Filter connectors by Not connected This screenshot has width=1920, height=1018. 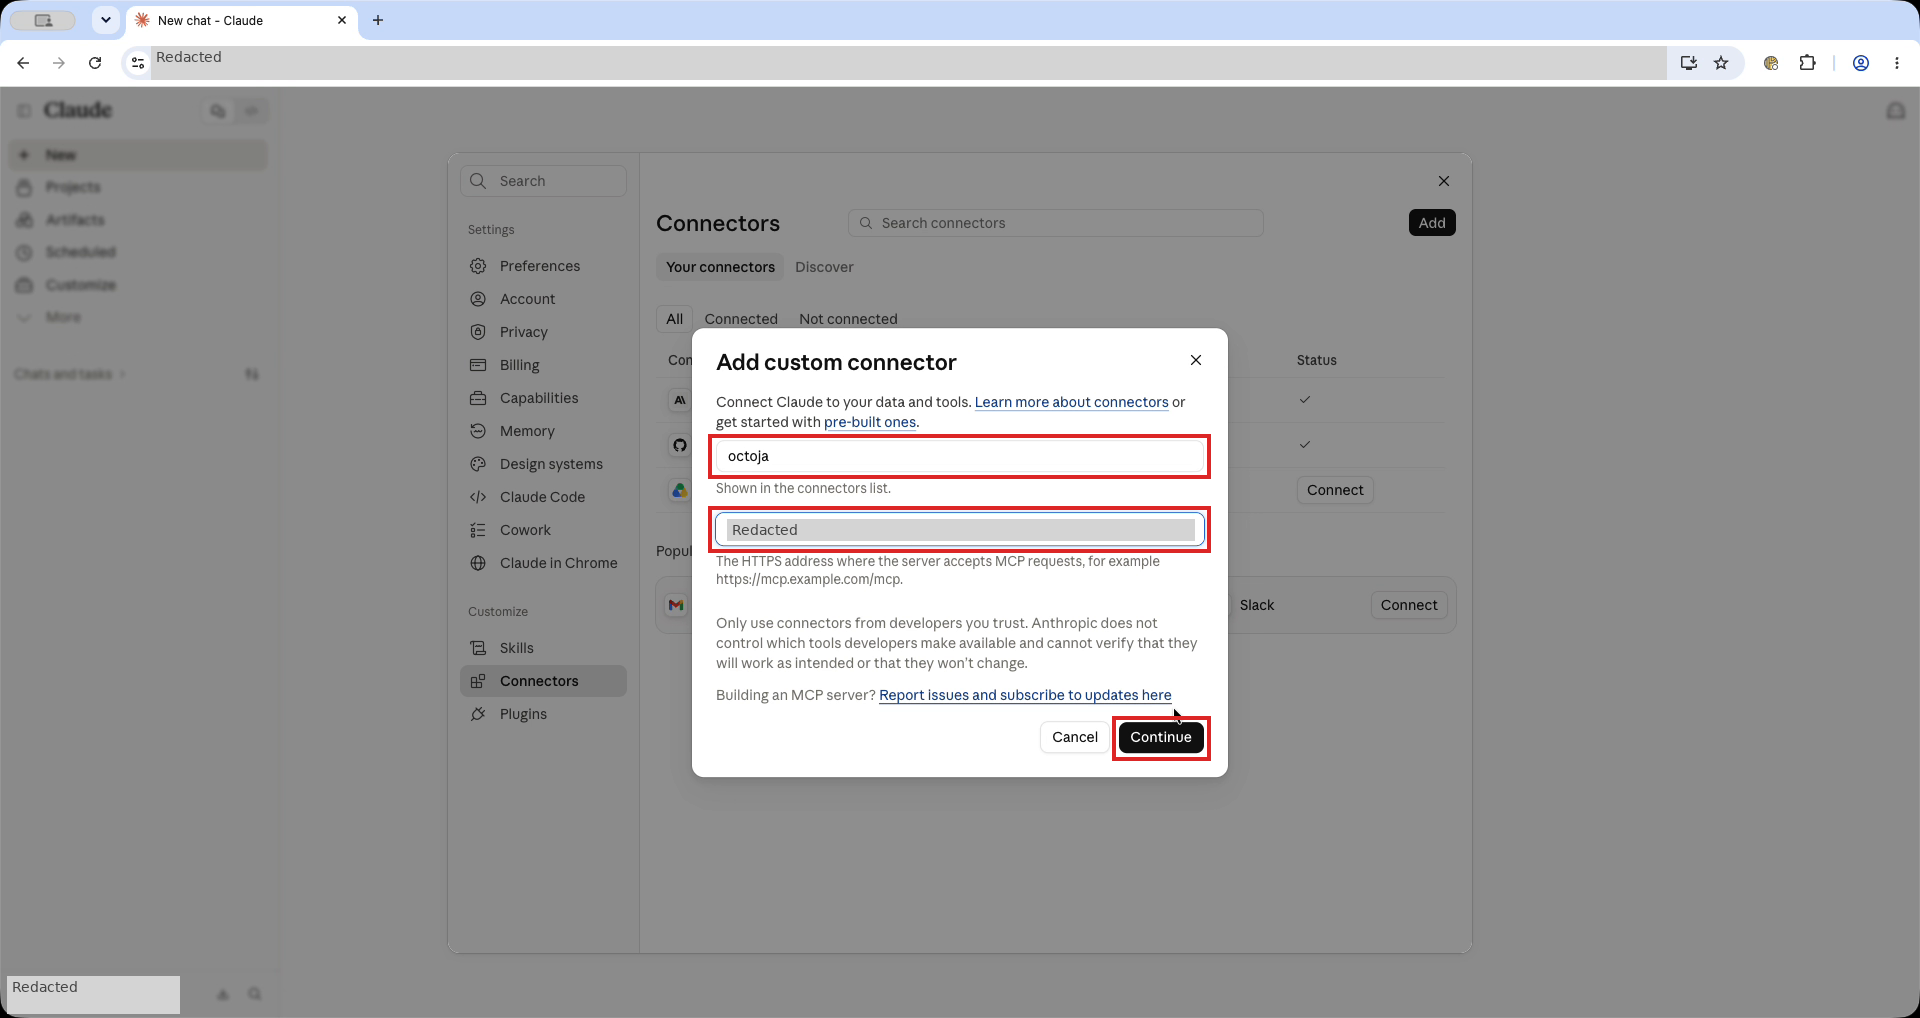(x=848, y=319)
